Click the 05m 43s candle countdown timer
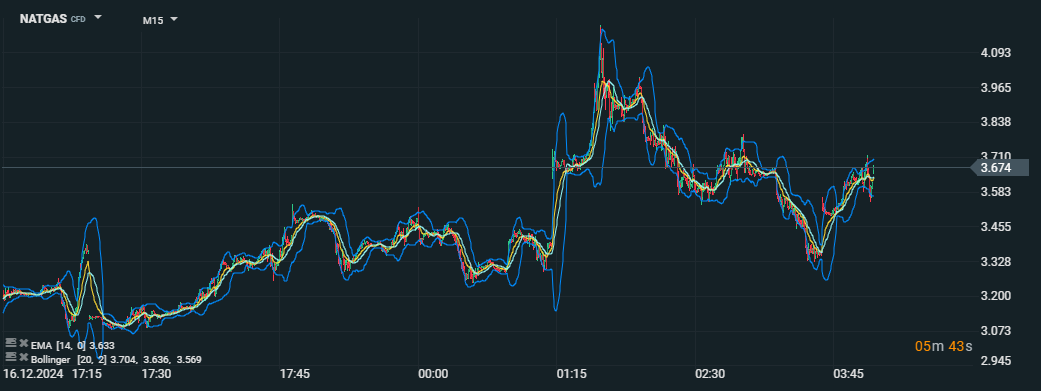Image resolution: width=1041 pixels, height=391 pixels. coord(943,346)
